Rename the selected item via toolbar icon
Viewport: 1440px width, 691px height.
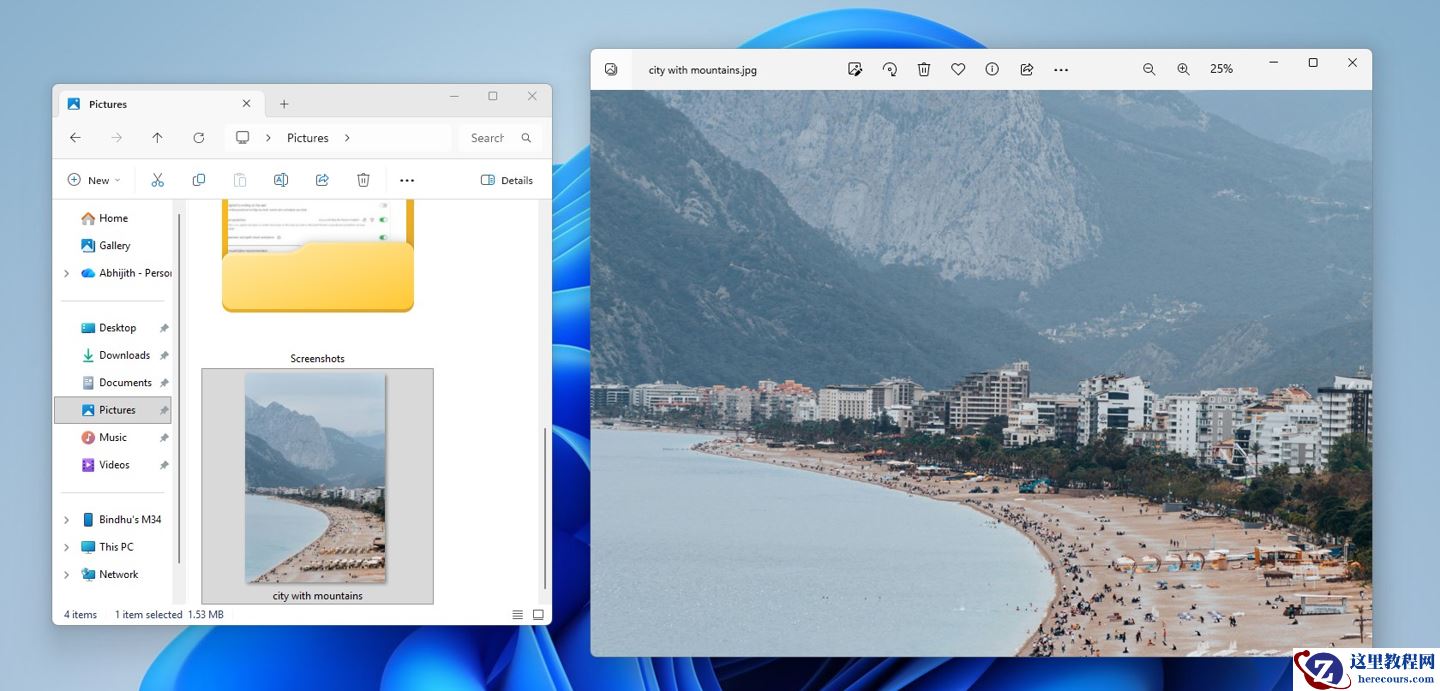click(x=281, y=179)
